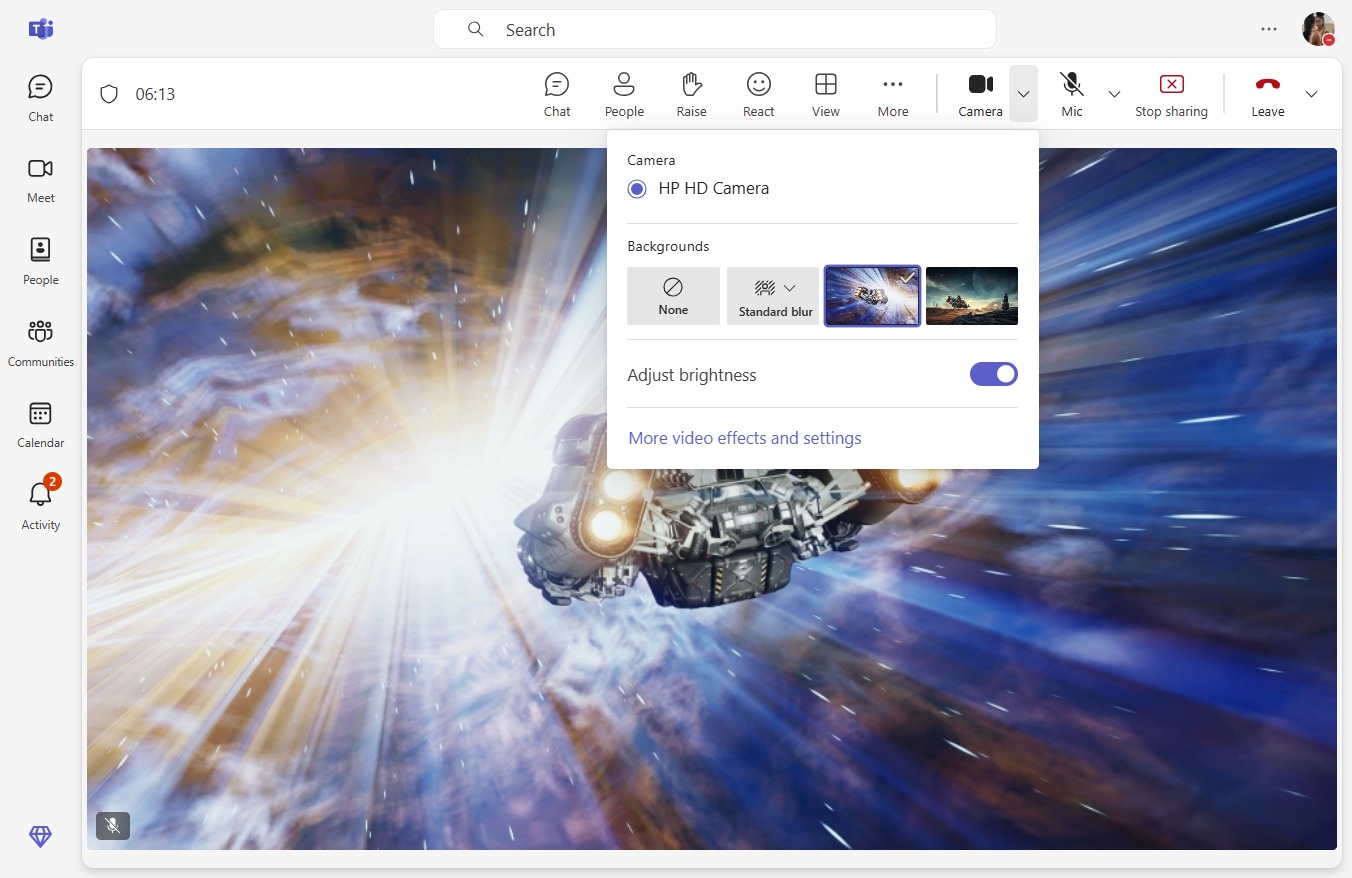
Task: Open the meeting Chat panel
Action: pos(557,95)
